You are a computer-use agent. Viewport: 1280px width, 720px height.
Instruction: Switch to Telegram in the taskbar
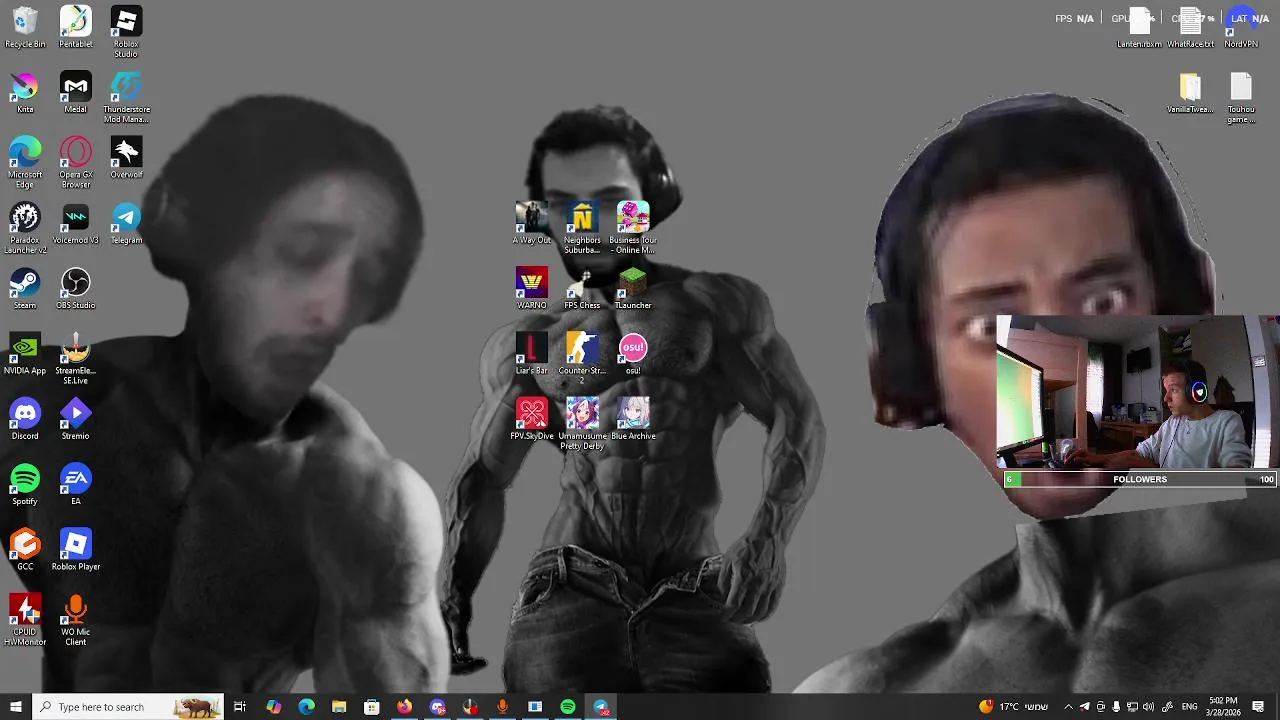click(x=601, y=707)
